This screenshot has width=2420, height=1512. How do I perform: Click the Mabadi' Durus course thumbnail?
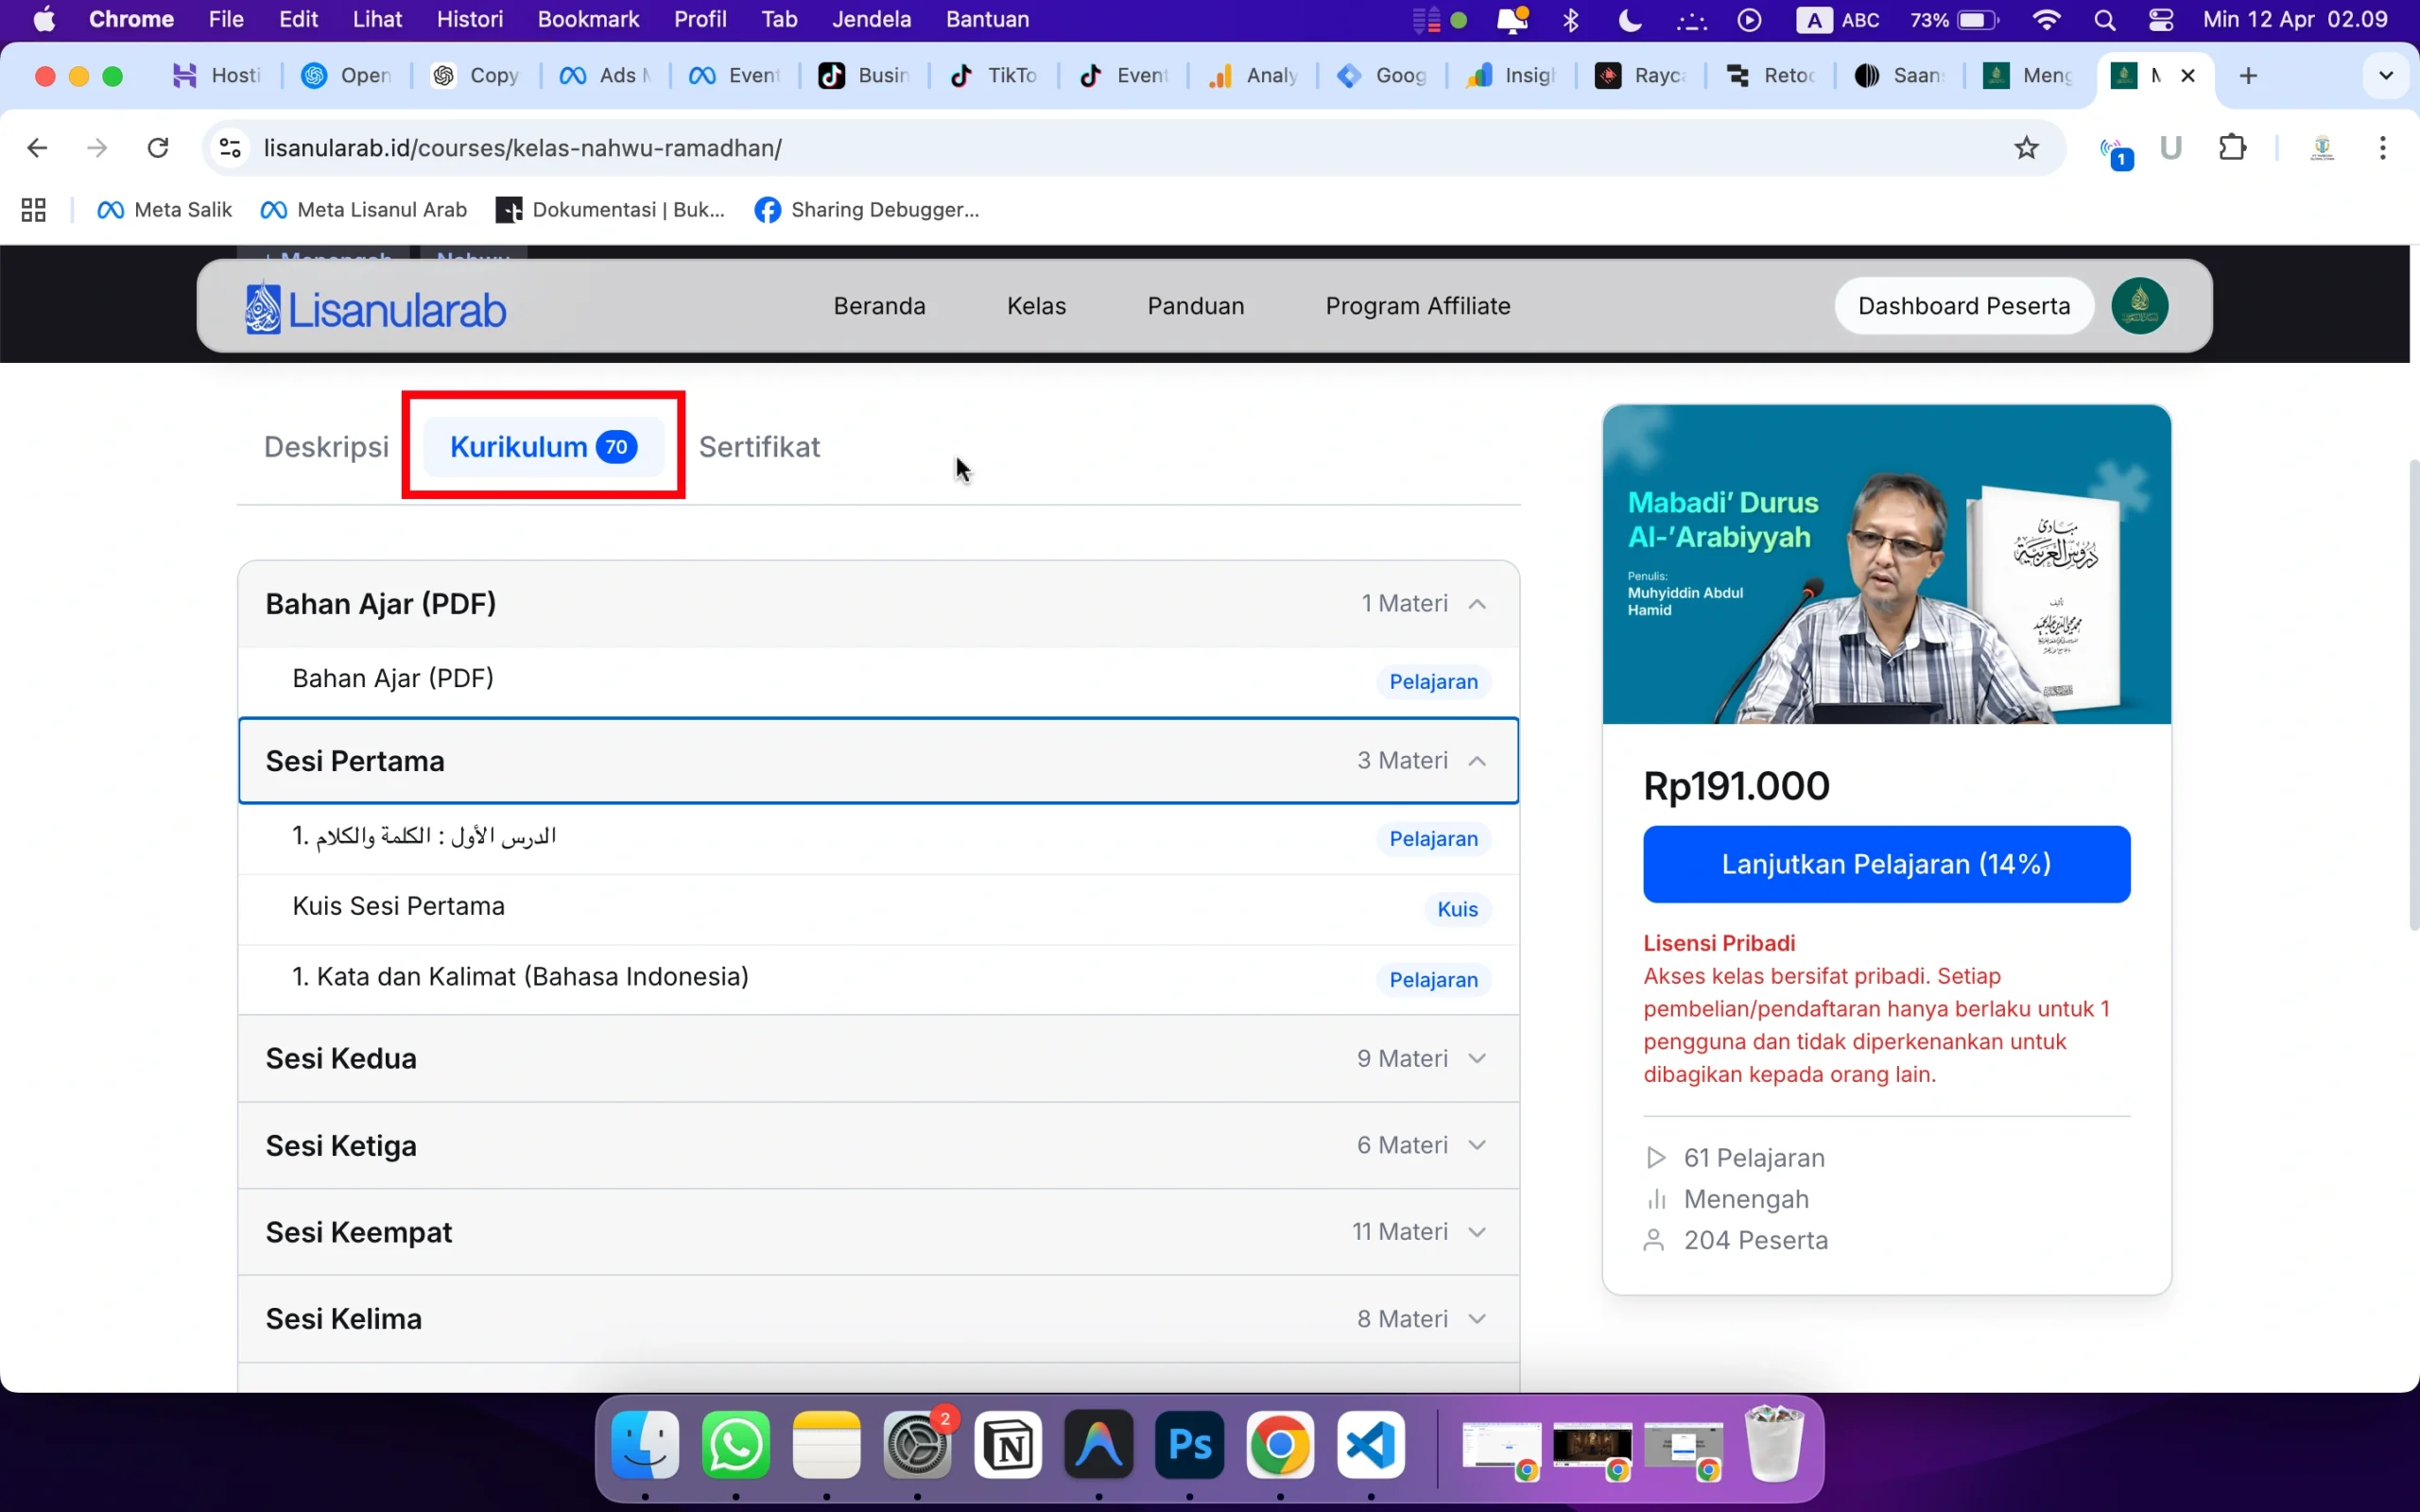1886,564
